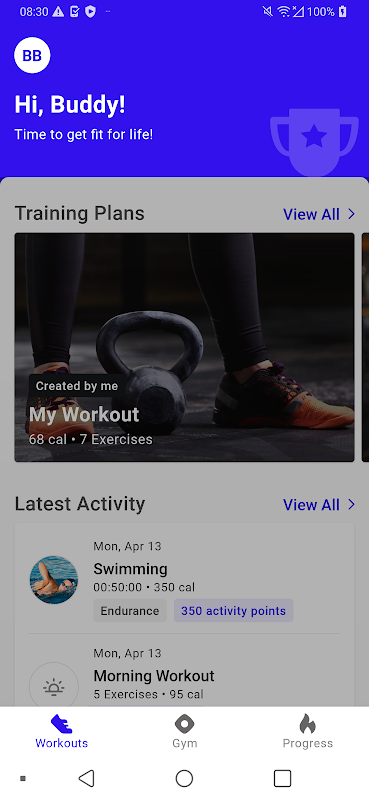Open the BB profile avatar
The height and width of the screenshot is (800, 369).
point(32,55)
